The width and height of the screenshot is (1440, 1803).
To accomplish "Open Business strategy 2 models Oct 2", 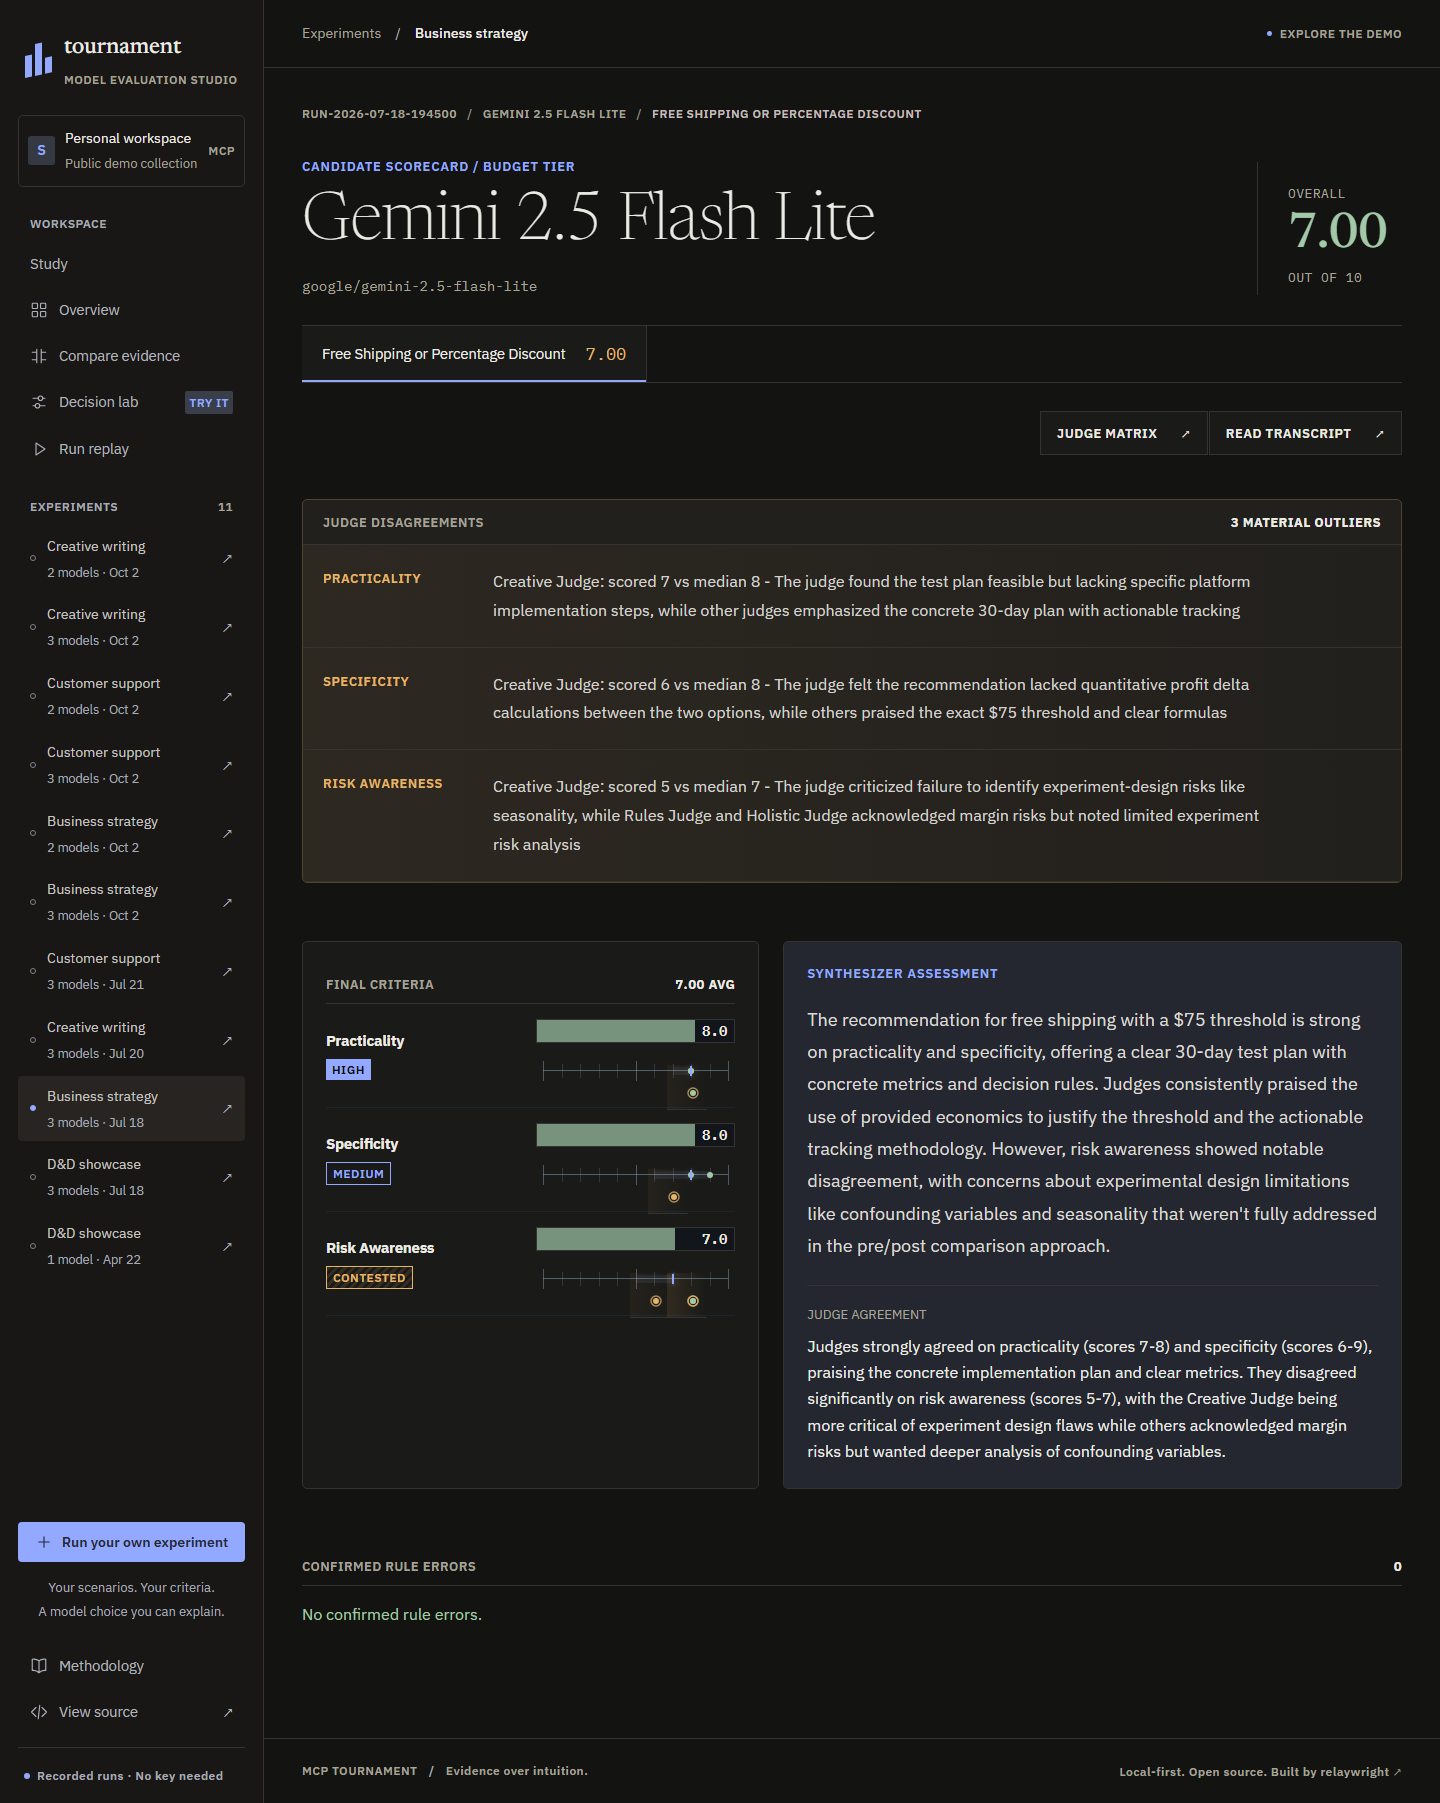I will (x=131, y=833).
